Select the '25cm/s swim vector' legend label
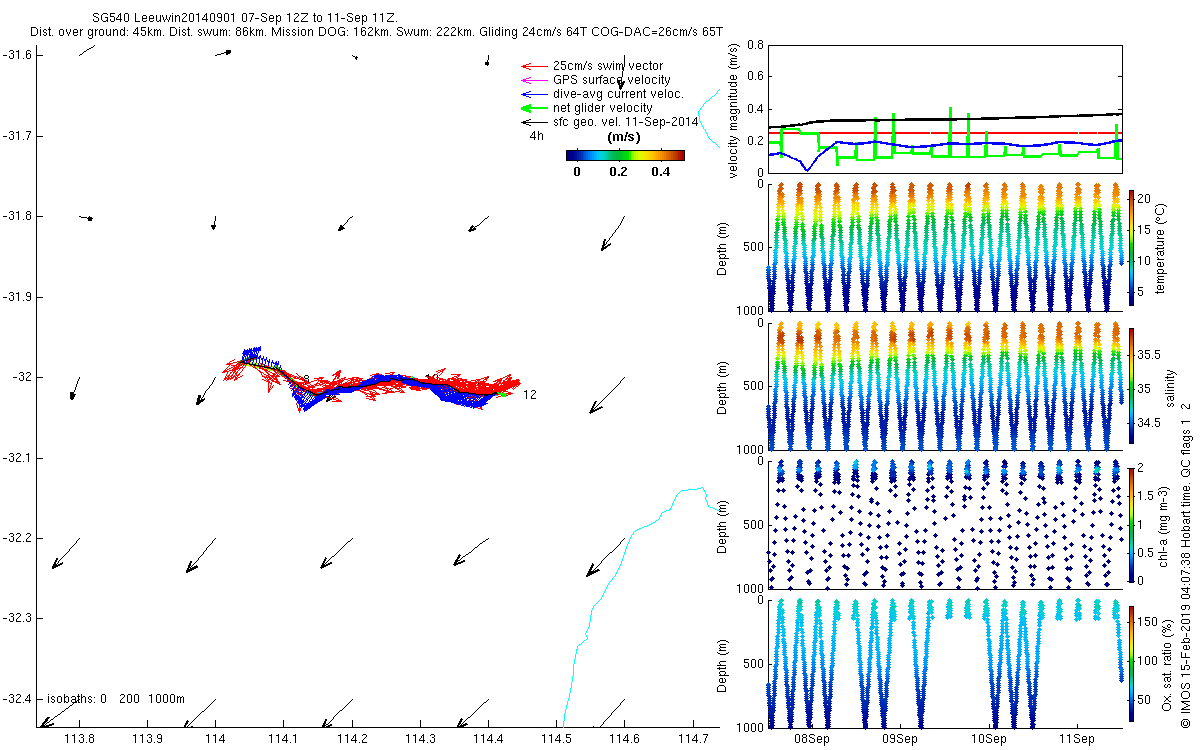The width and height of the screenshot is (1200, 750). point(608,66)
